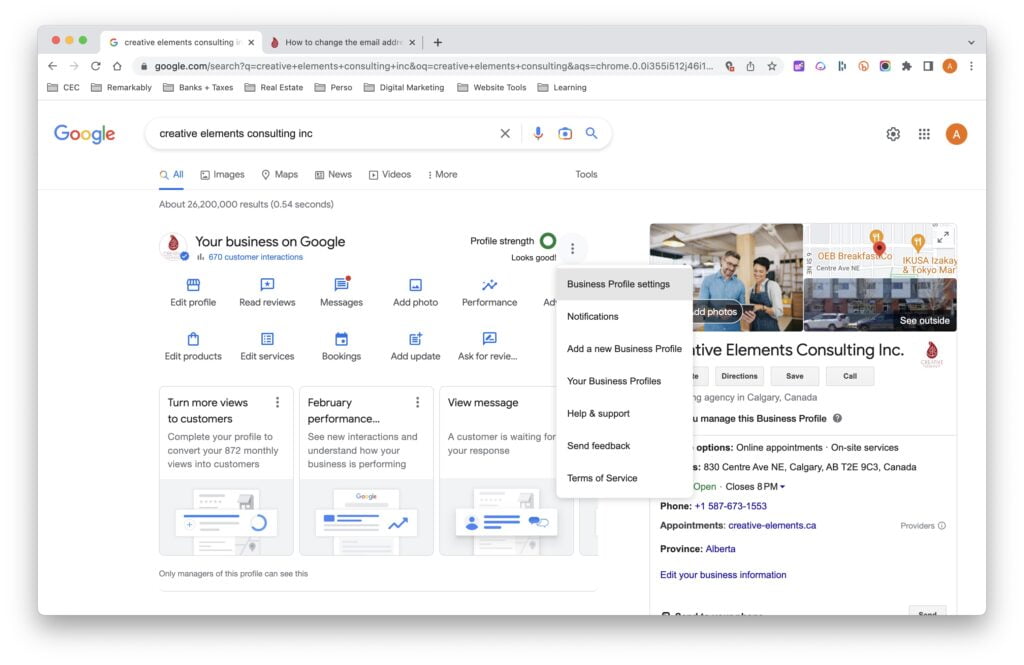1024x665 pixels.
Task: Click the phone number +1 587-673-1553
Action: pyautogui.click(x=730, y=506)
